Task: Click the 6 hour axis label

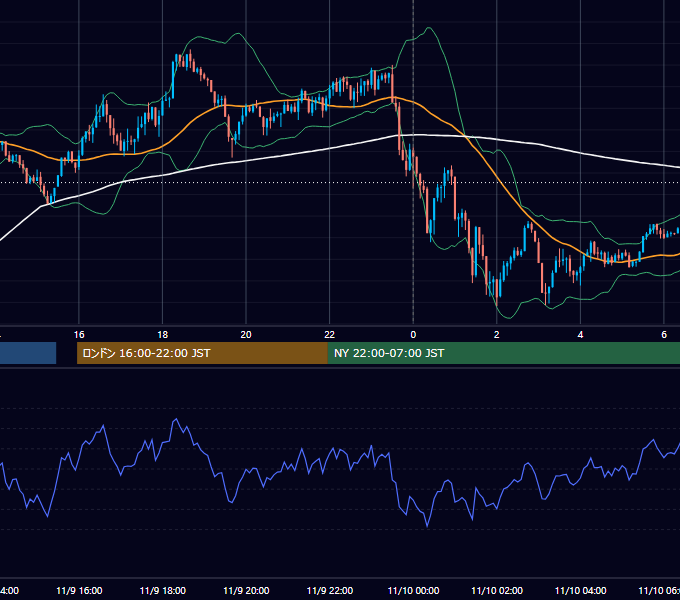Action: pyautogui.click(x=664, y=335)
